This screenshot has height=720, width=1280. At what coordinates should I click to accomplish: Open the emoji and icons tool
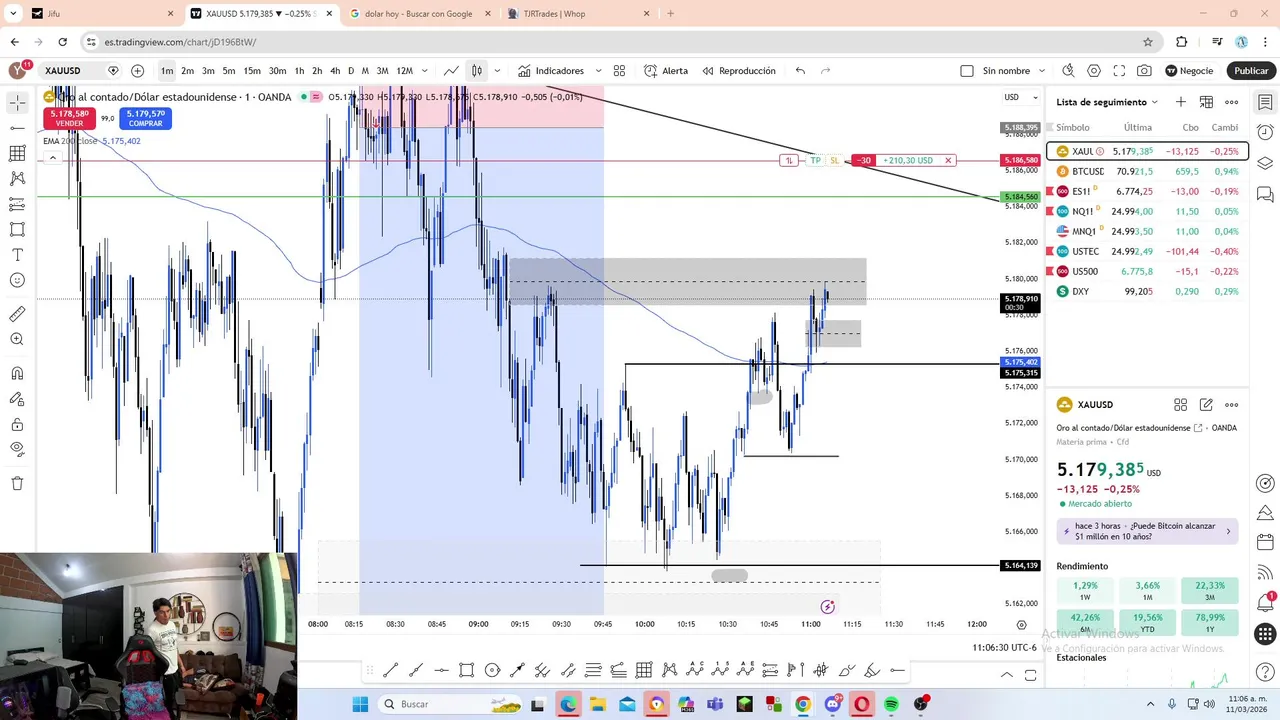17,280
